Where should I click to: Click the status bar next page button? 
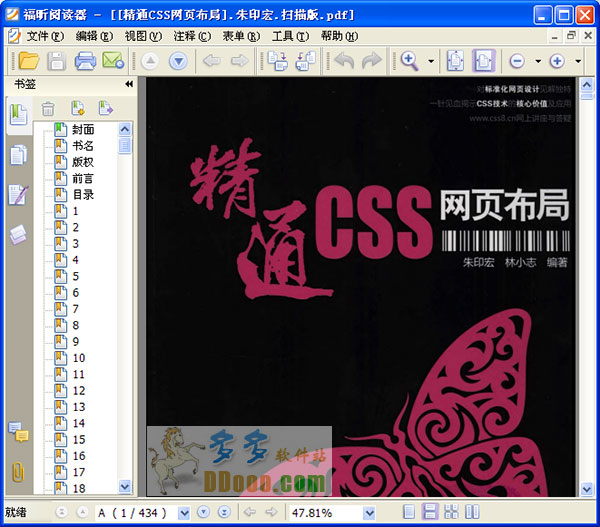[x=203, y=512]
